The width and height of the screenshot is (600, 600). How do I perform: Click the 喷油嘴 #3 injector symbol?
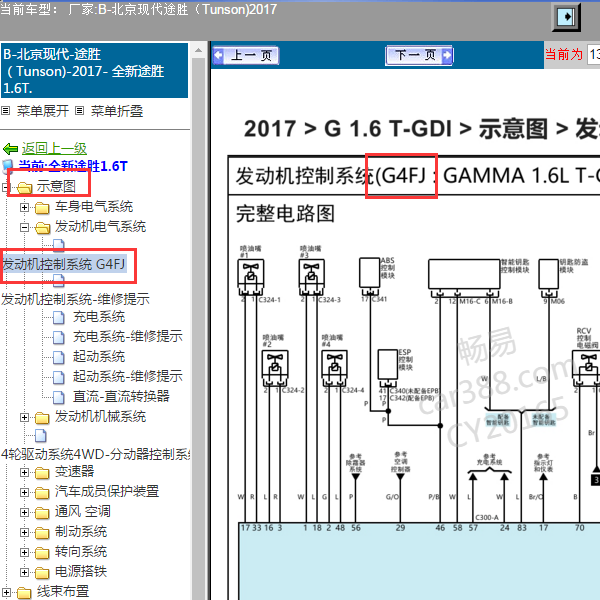pos(311,276)
